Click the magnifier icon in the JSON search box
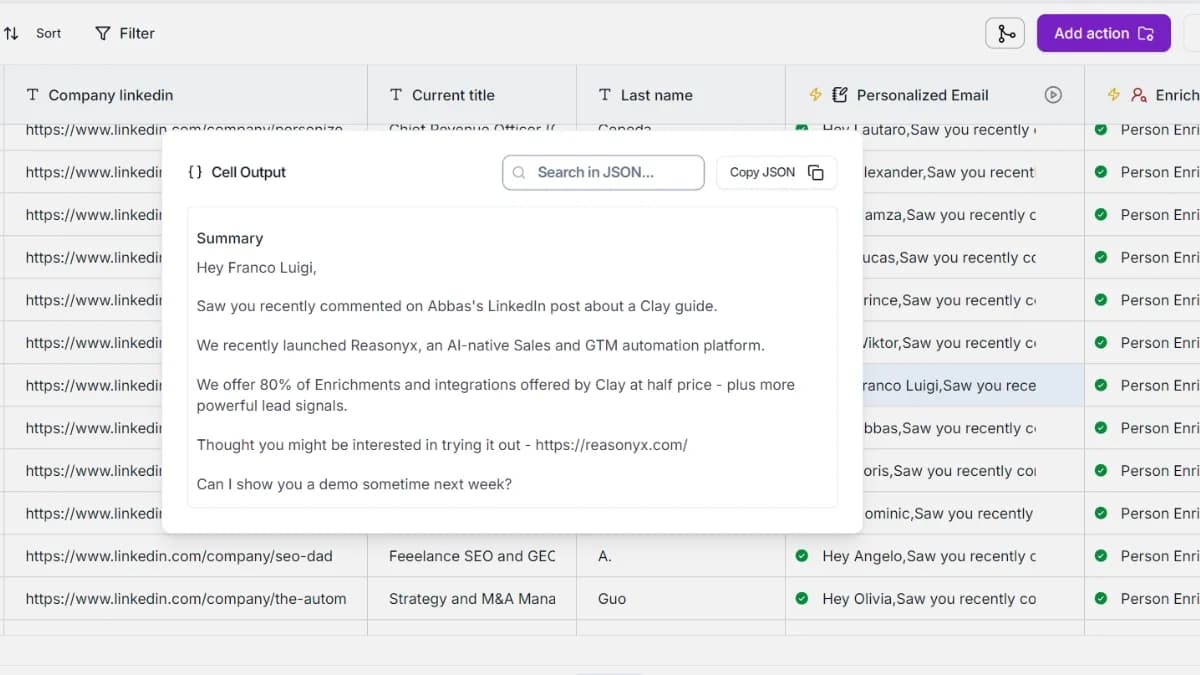The image size is (1200, 675). click(518, 172)
